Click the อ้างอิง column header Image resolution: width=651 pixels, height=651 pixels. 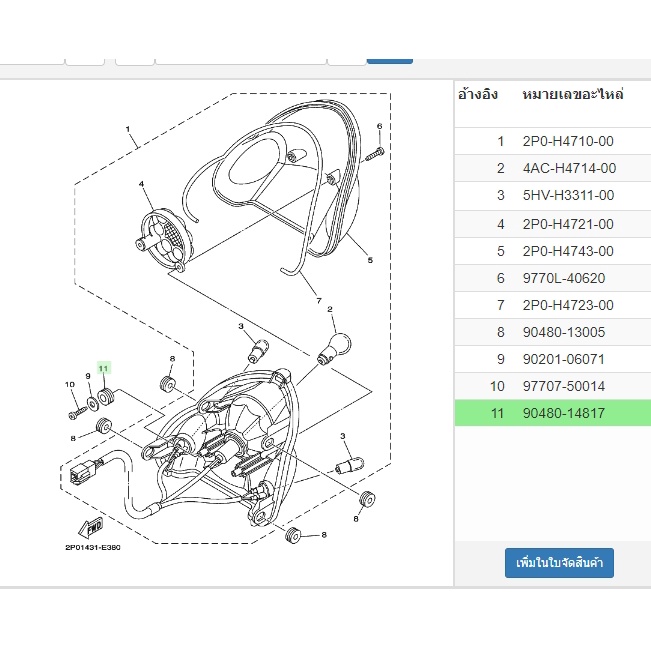pos(478,95)
